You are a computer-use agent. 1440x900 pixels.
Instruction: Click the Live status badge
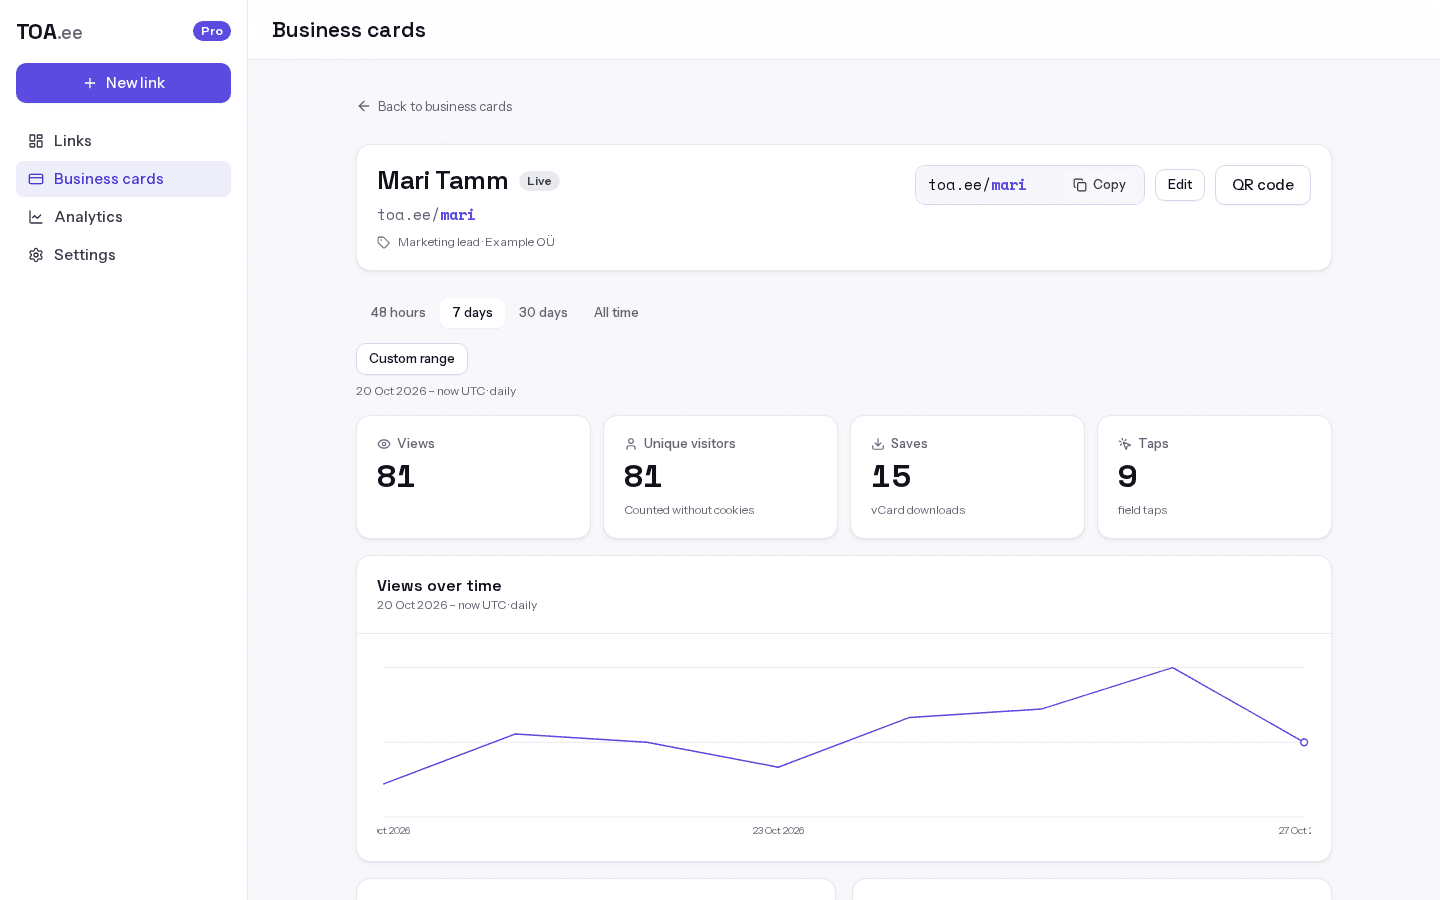[539, 181]
